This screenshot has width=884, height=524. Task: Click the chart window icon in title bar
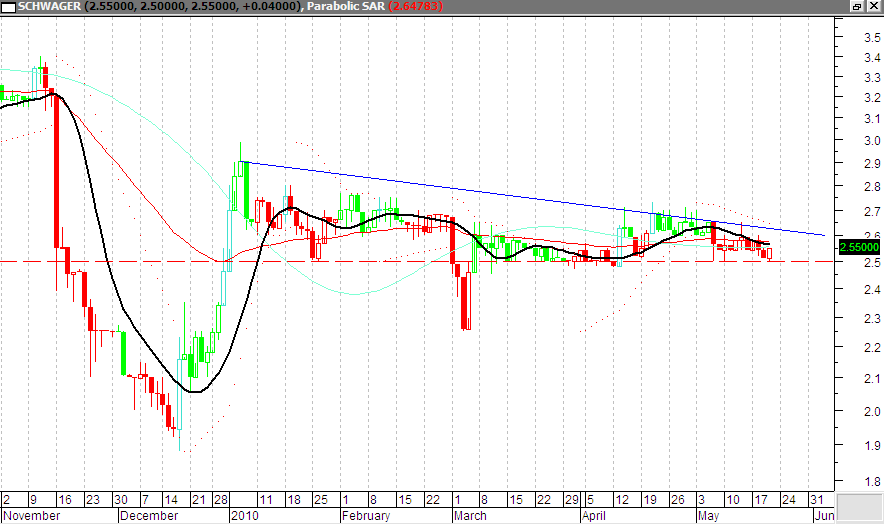click(8, 7)
